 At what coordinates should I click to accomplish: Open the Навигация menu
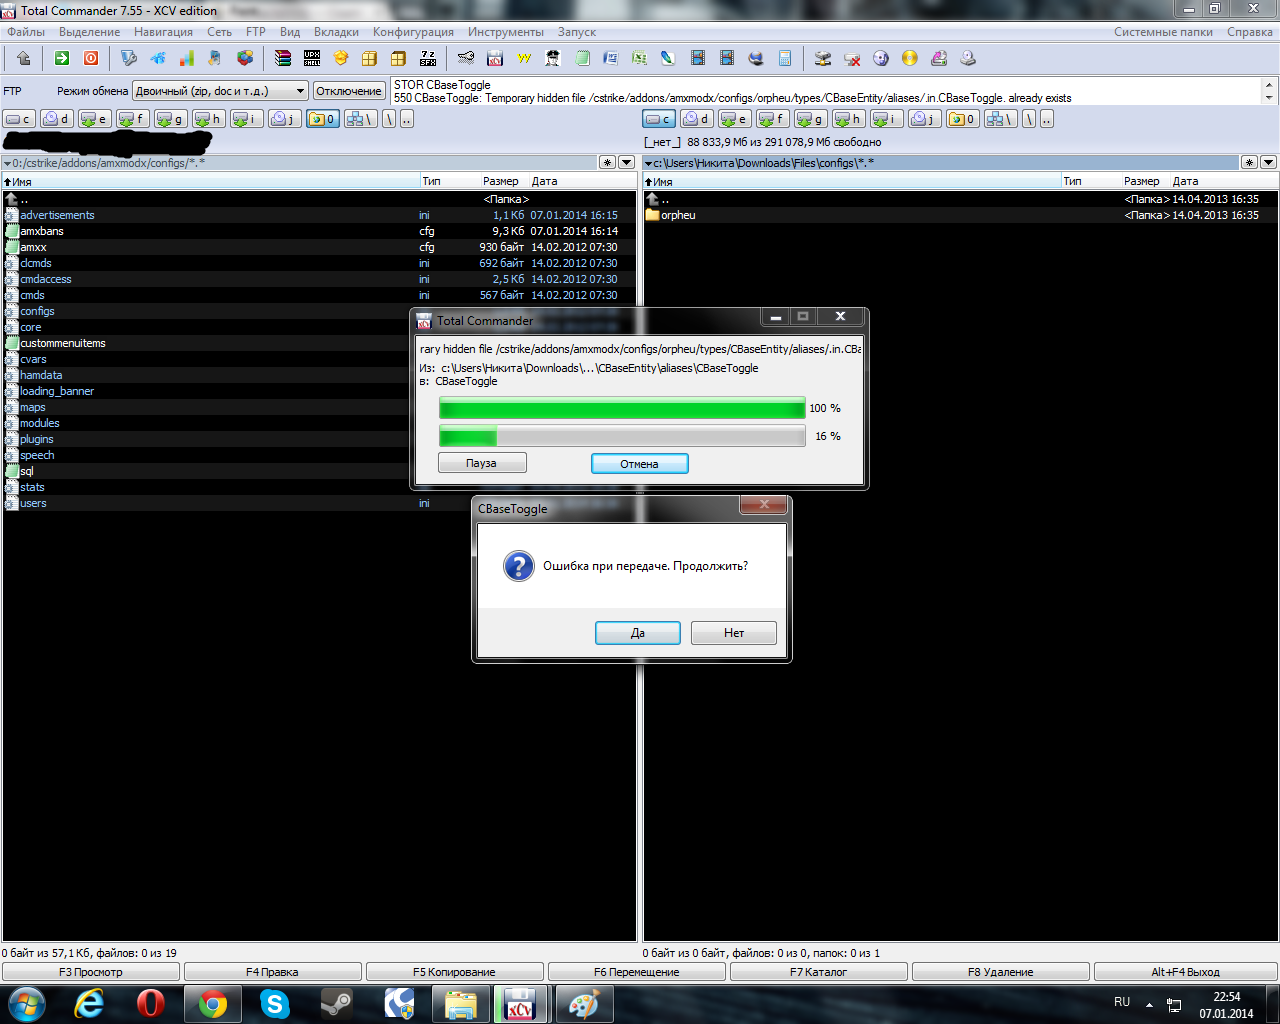[163, 32]
